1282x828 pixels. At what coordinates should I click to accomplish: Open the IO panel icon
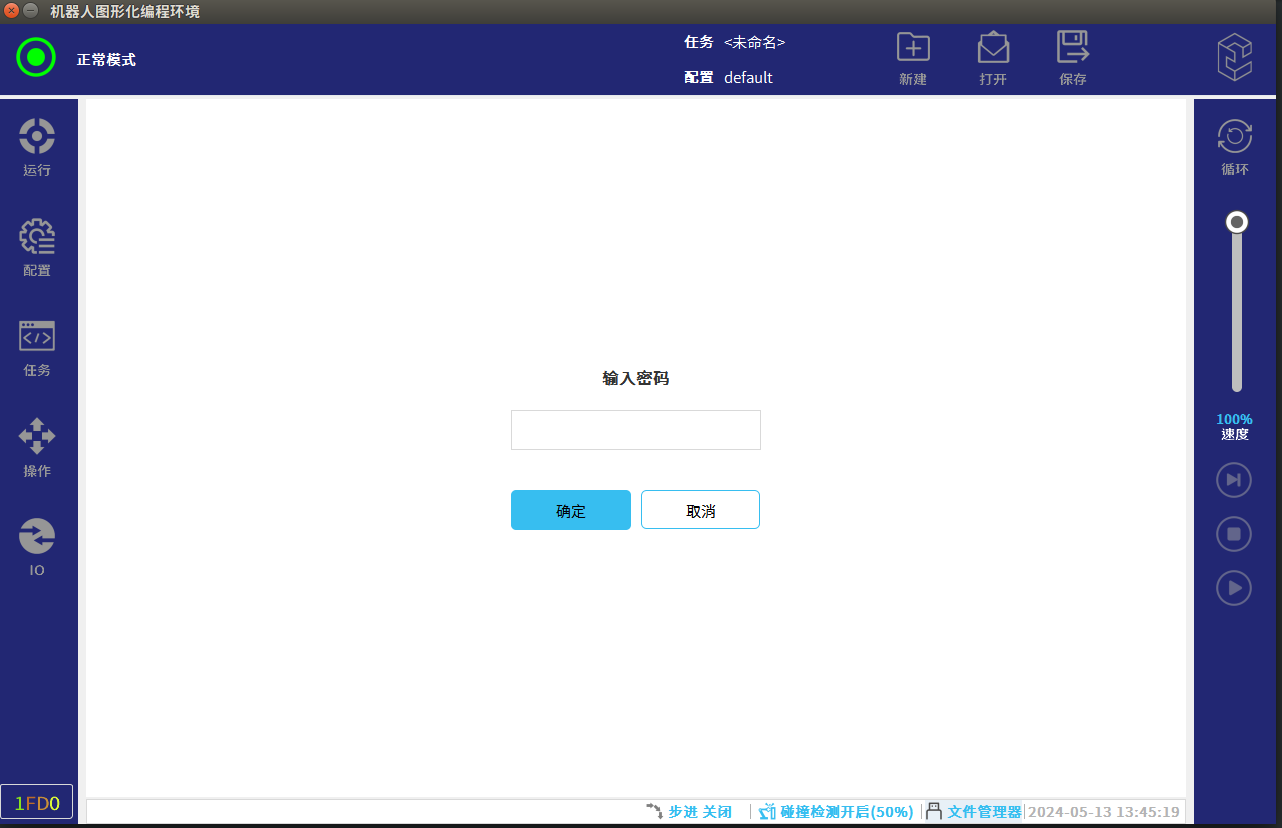pos(37,537)
